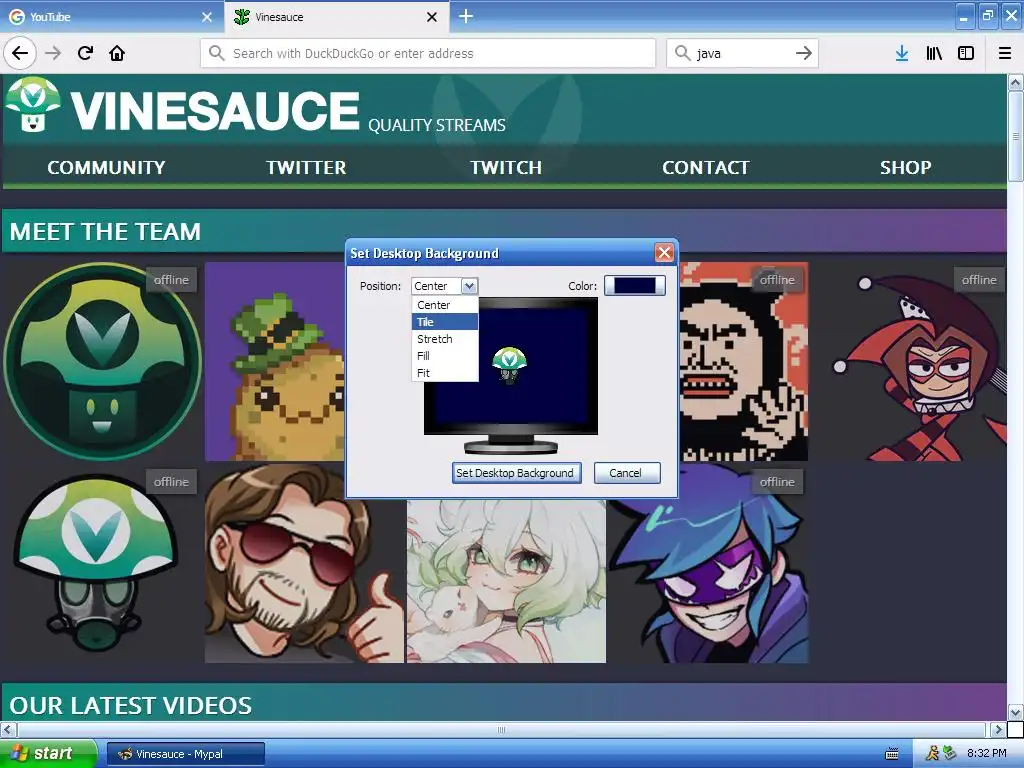Close the Vinesauce tab

[x=432, y=17]
